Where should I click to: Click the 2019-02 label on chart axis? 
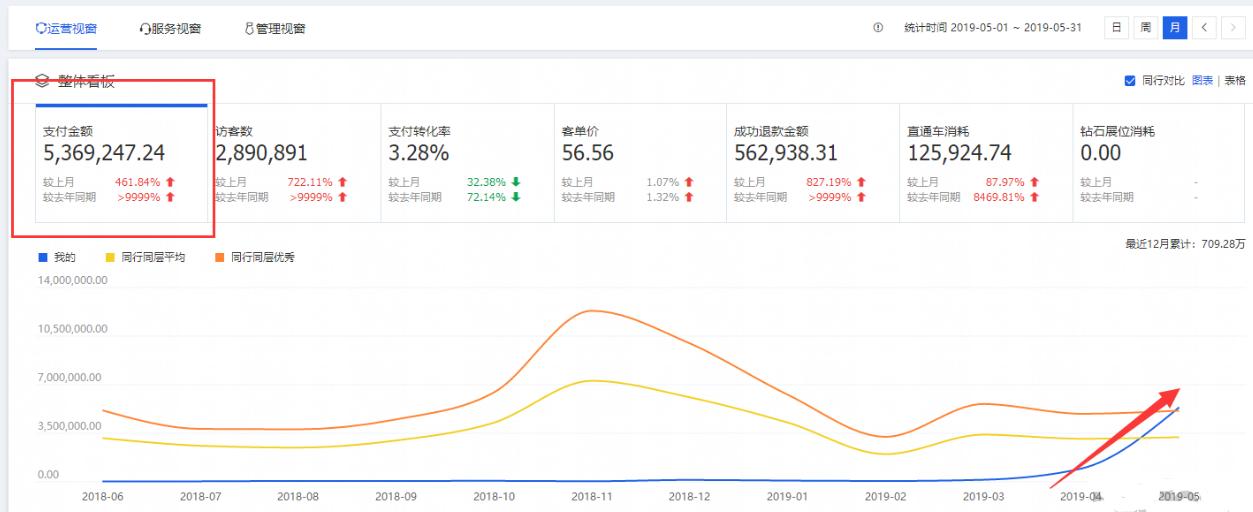click(885, 496)
